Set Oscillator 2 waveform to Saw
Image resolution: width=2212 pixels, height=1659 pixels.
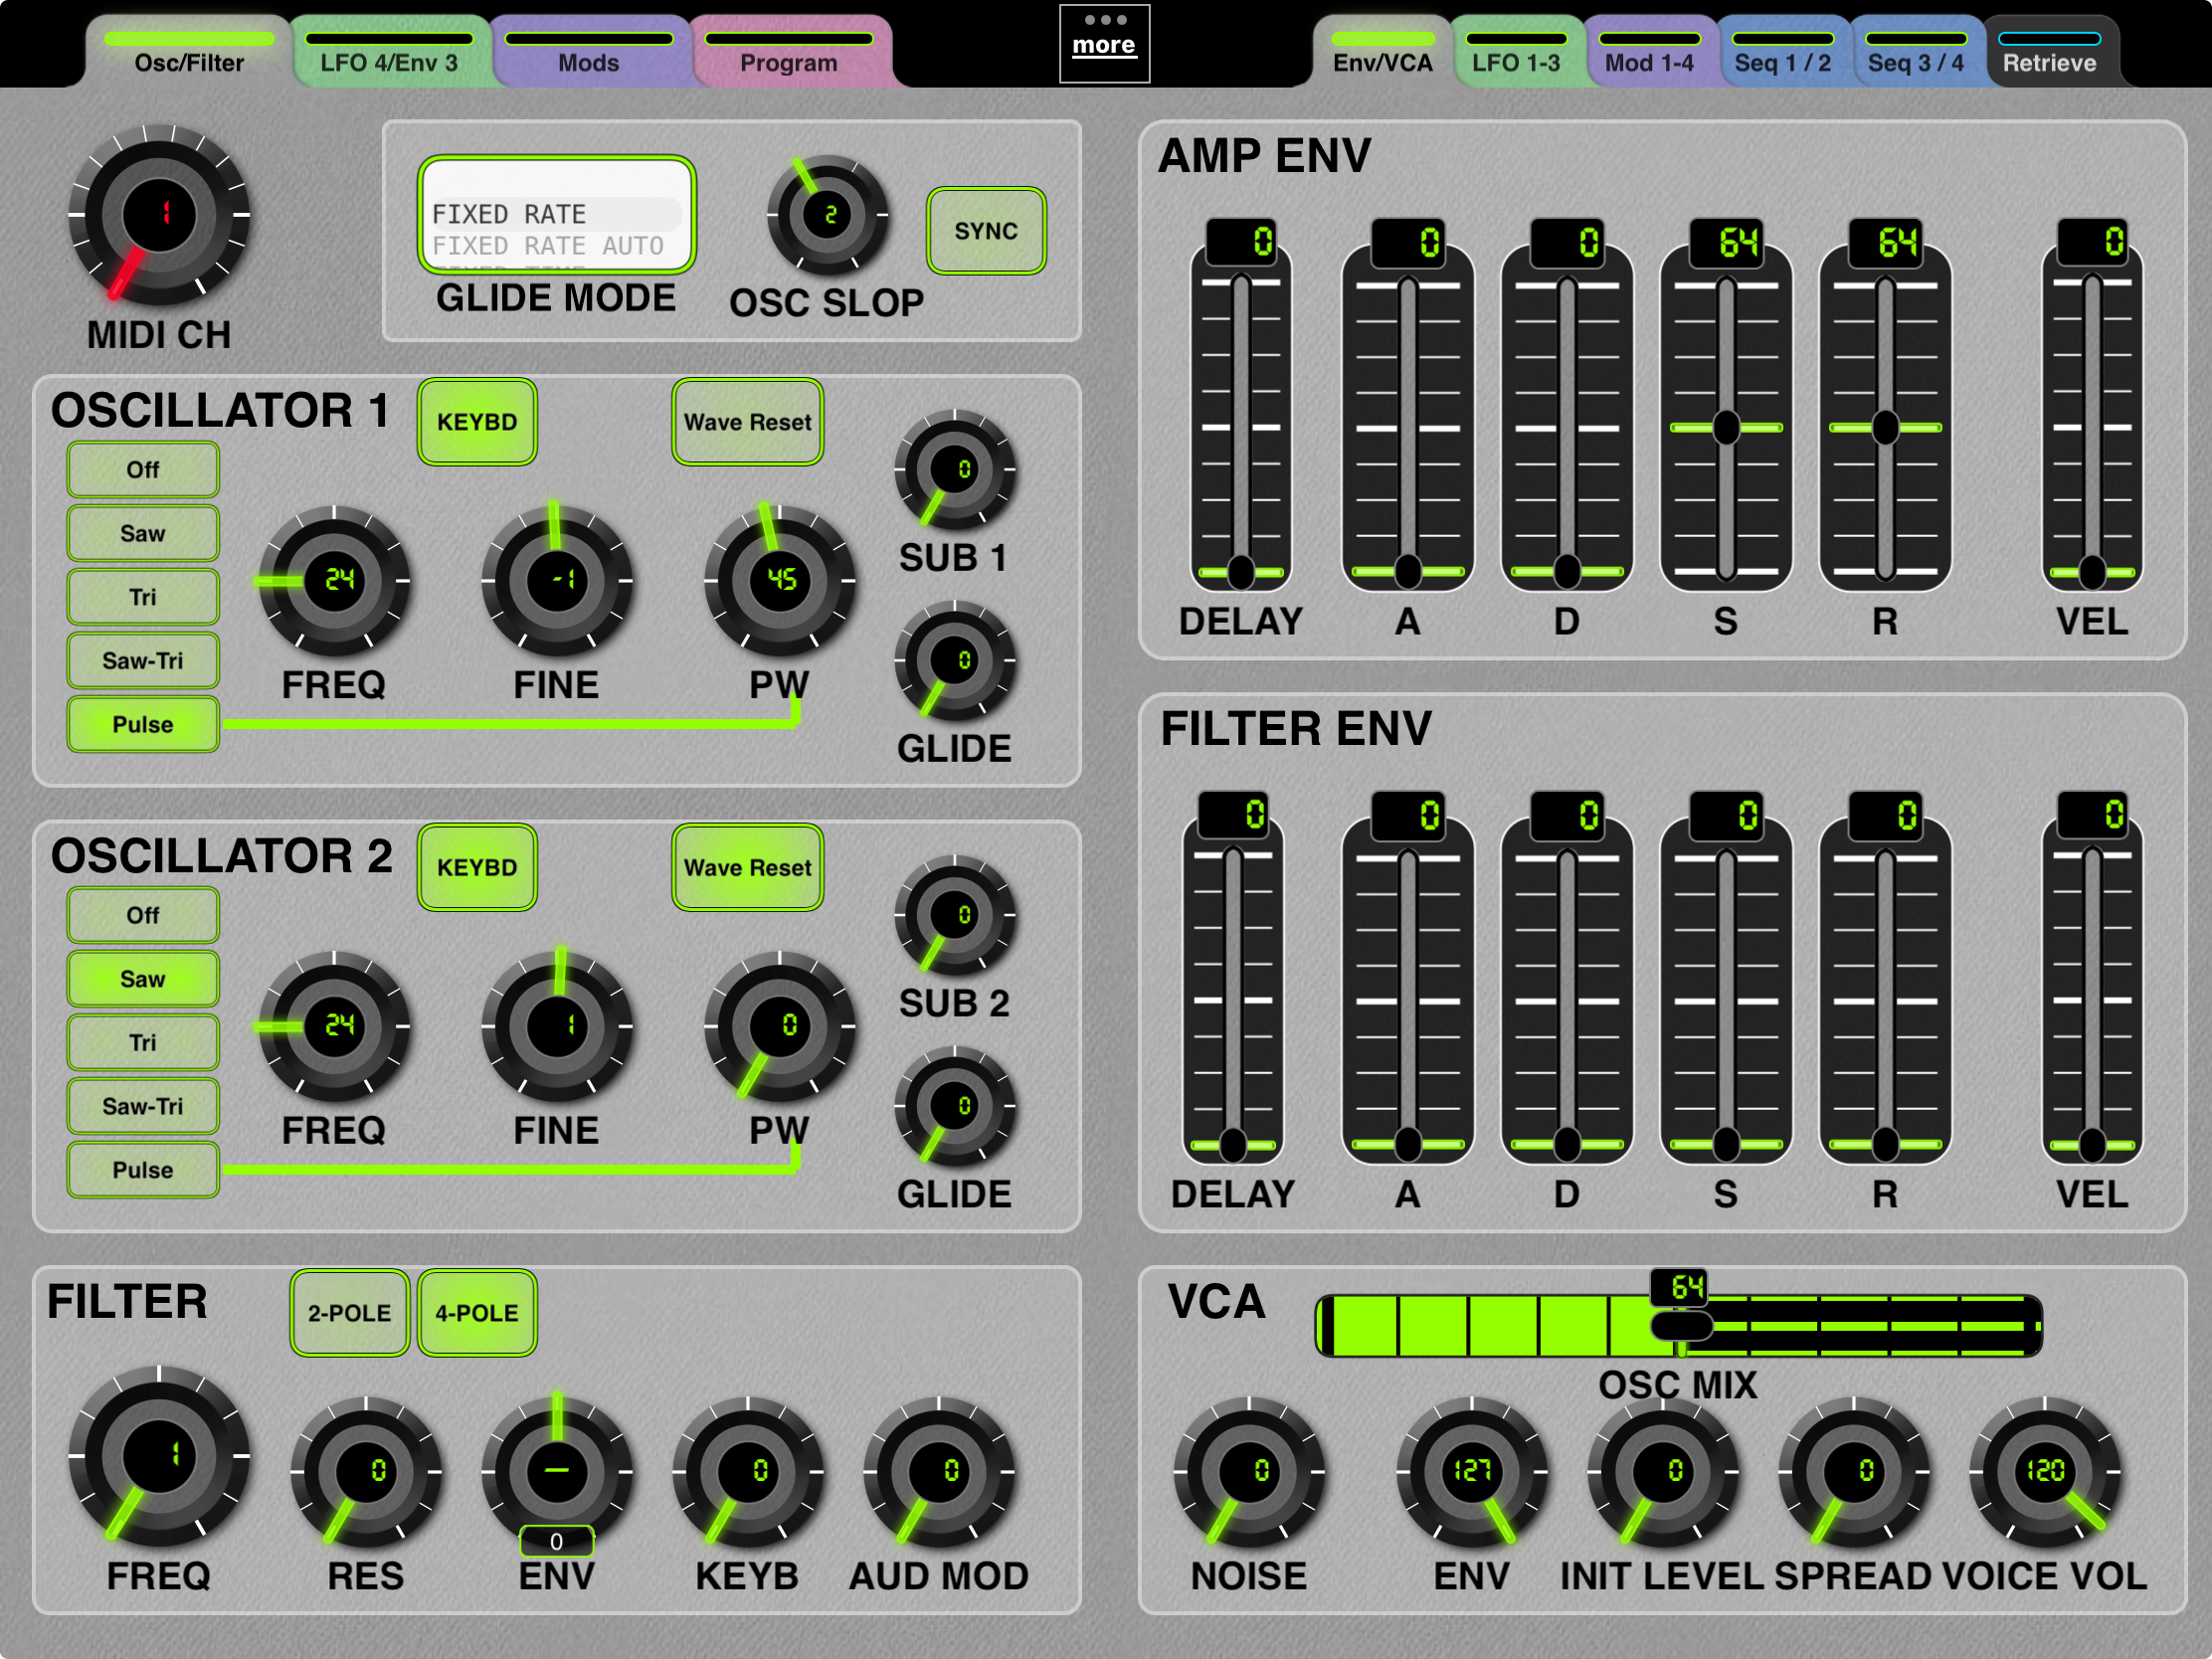[x=143, y=979]
